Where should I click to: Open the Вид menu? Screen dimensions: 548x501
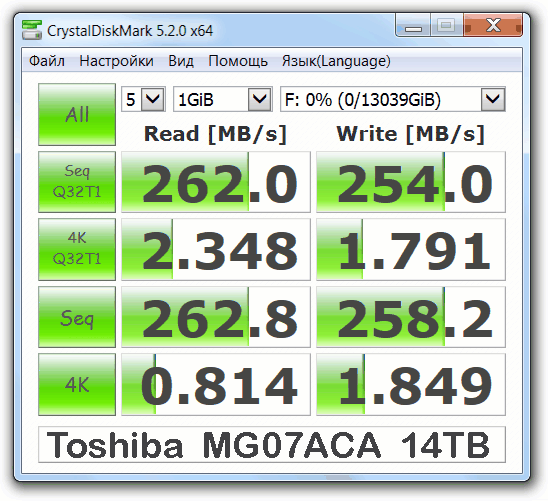pyautogui.click(x=181, y=61)
